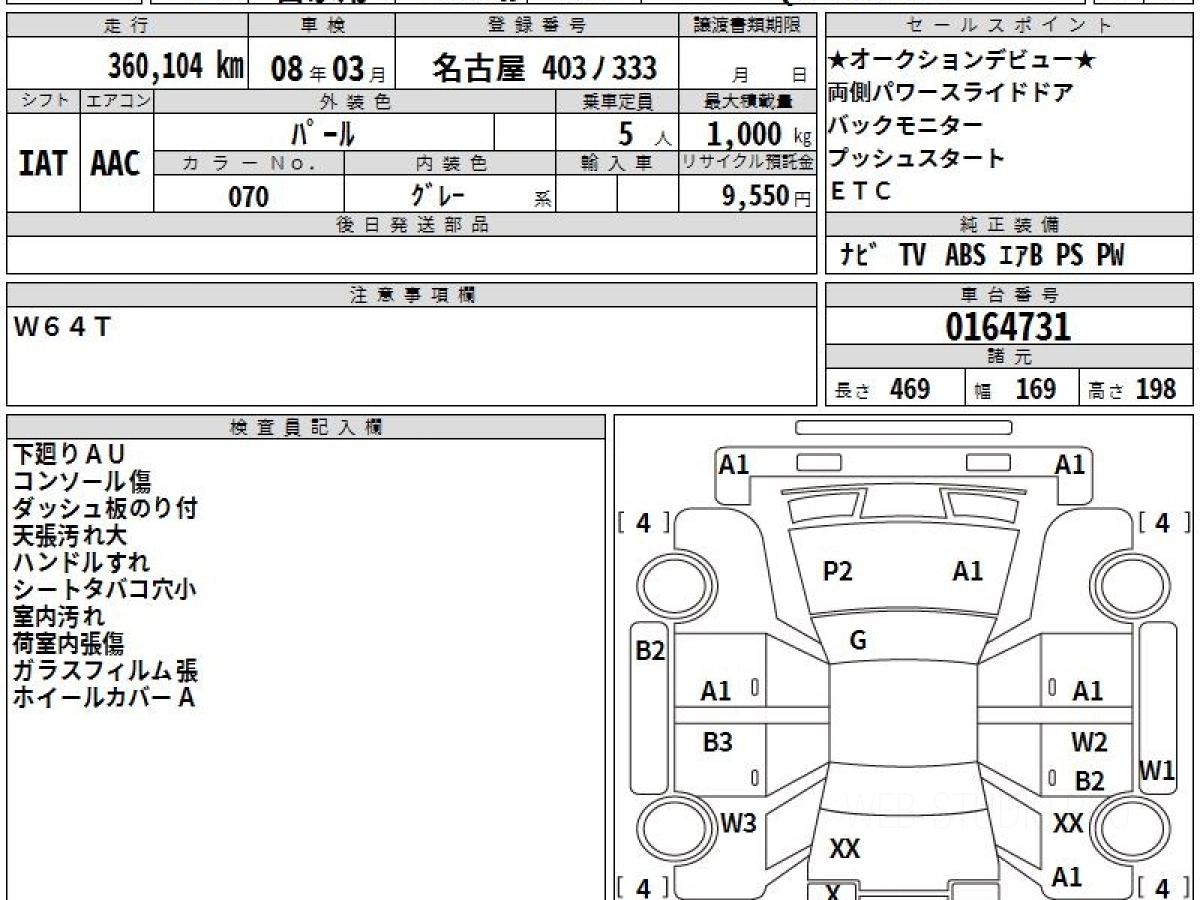
Task: Select the ダッシュ板のり付 note
Action: [105, 508]
